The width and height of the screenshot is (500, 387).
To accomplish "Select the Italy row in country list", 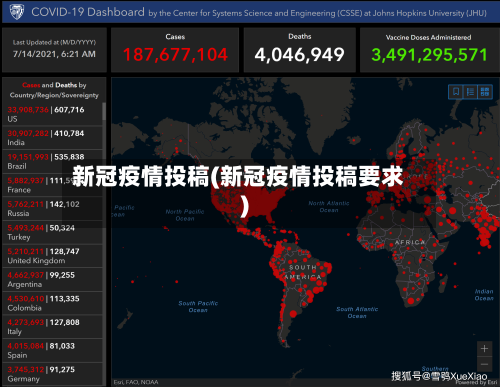I will tap(52, 327).
